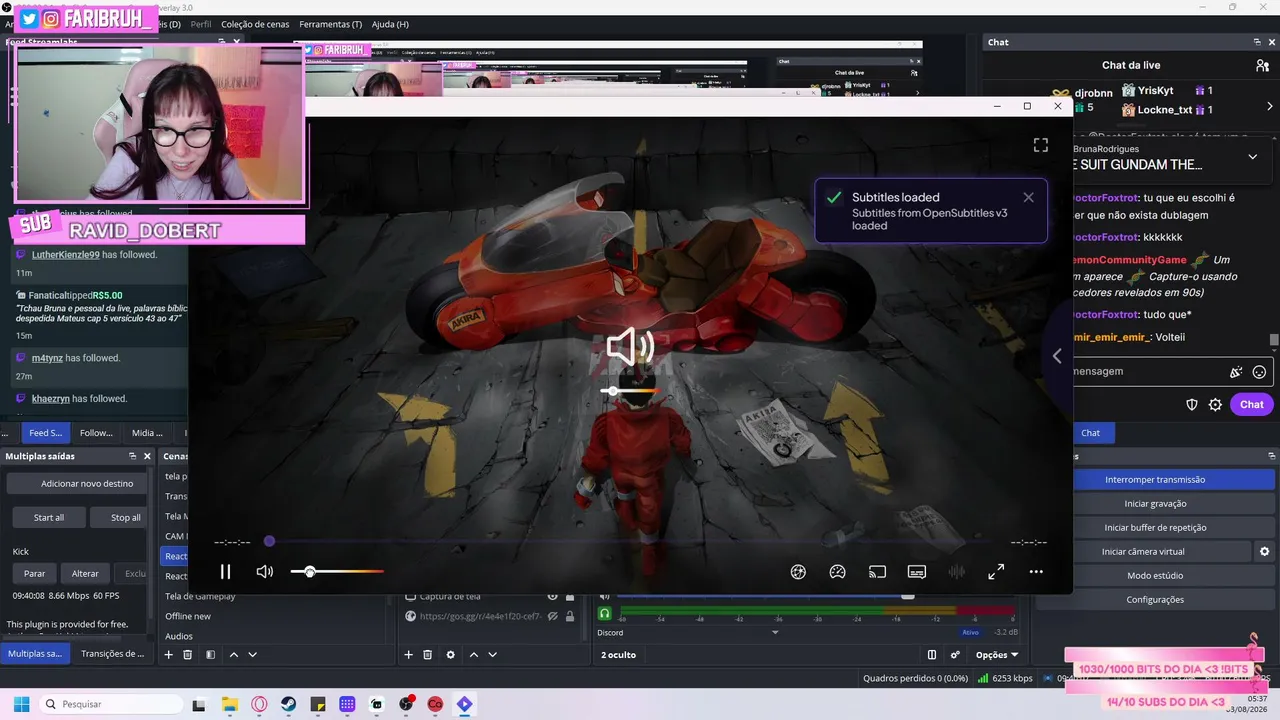The image size is (1280, 720).
Task: Pause the video in the player
Action: (x=225, y=572)
